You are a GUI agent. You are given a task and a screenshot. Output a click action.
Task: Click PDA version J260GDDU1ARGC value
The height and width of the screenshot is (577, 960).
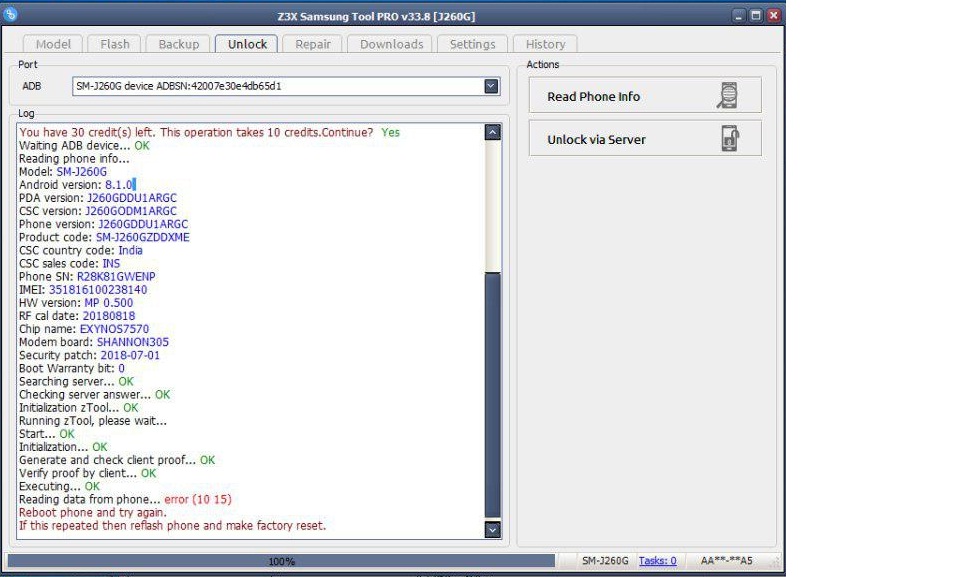pyautogui.click(x=132, y=198)
